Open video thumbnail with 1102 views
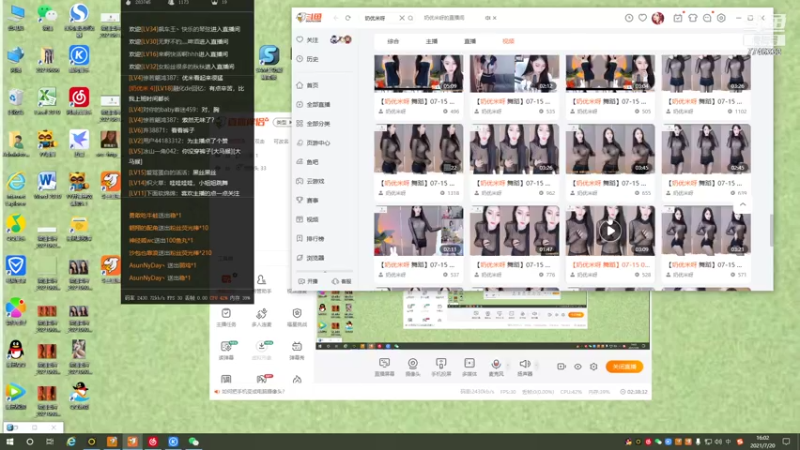The image size is (800, 450). coord(706,73)
